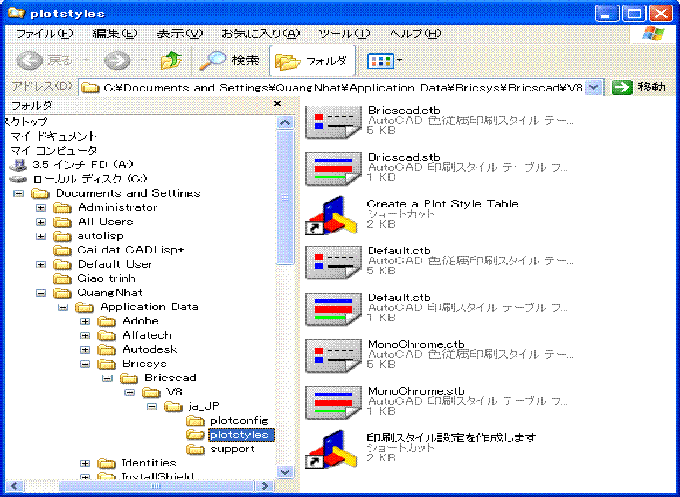680x497 pixels.
Task: Select the Bricscad.ctb file icon
Action: point(333,122)
